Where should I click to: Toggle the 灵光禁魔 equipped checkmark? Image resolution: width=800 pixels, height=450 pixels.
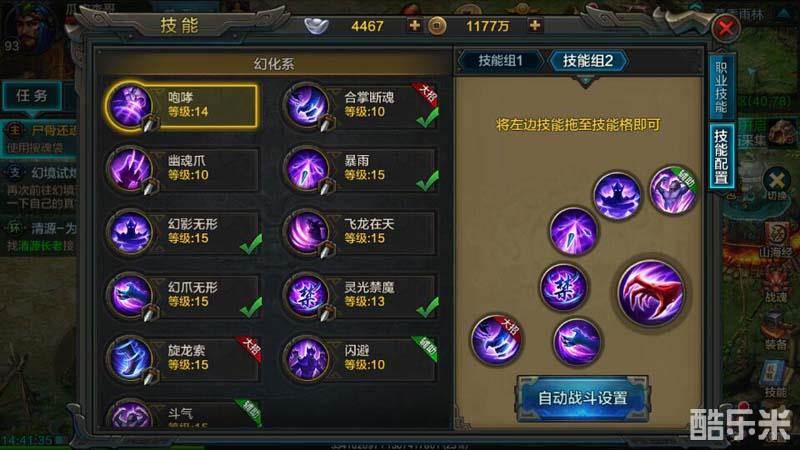coord(427,308)
